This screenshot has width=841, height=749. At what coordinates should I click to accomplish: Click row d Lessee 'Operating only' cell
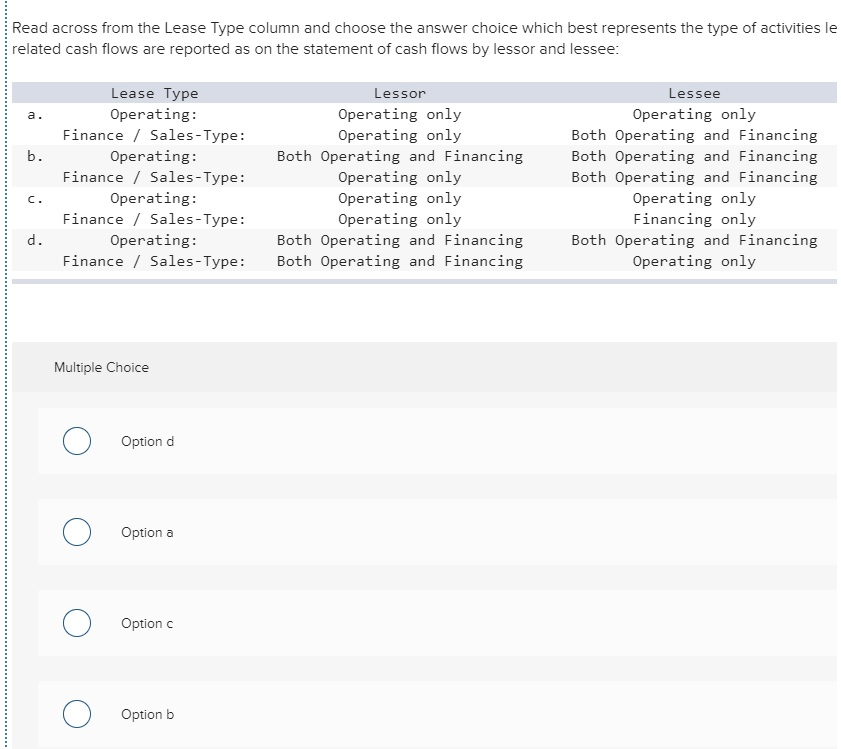coord(694,261)
